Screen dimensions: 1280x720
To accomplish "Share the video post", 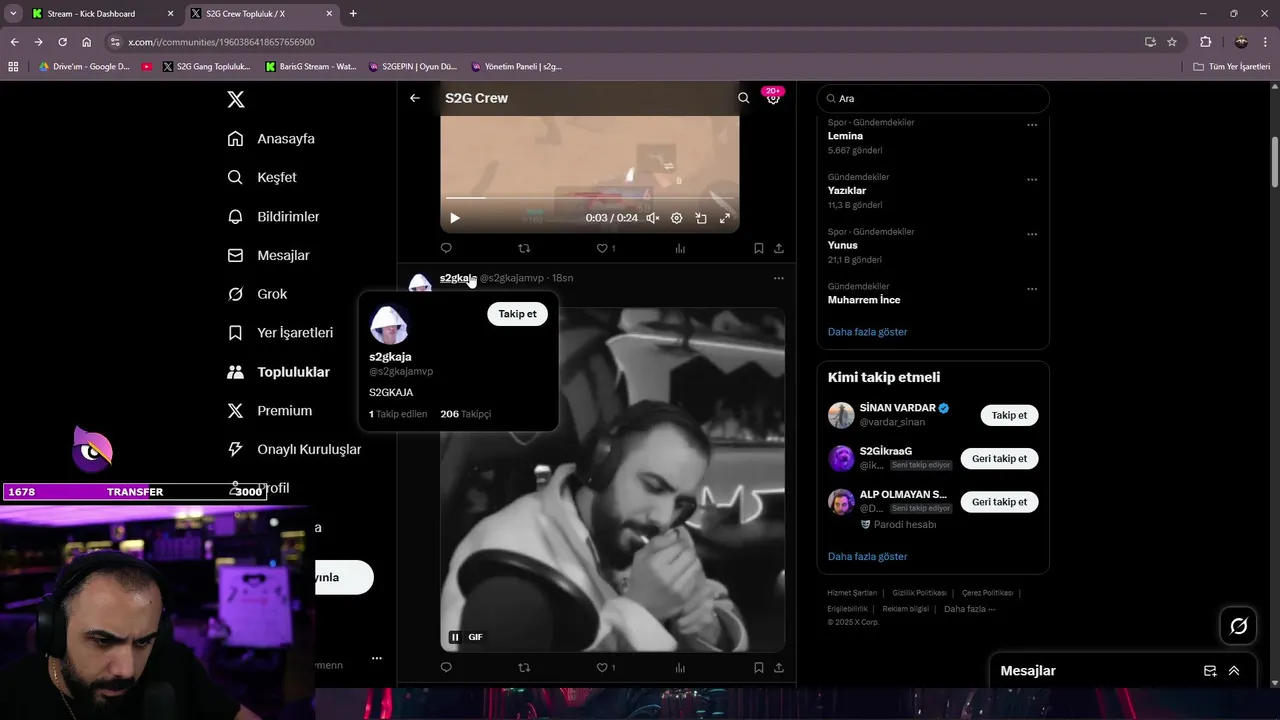I will [x=779, y=248].
